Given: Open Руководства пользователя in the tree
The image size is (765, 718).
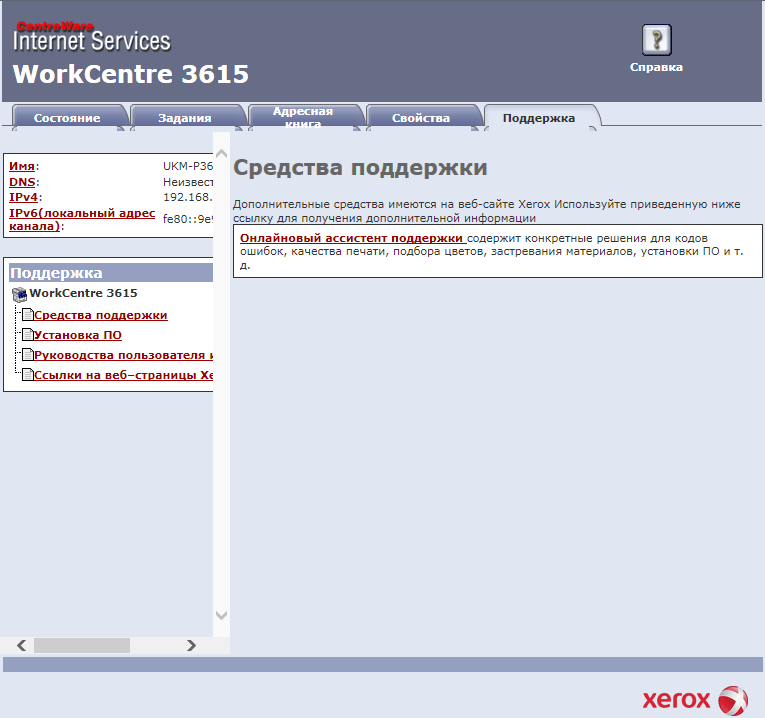Looking at the screenshot, I should [123, 355].
